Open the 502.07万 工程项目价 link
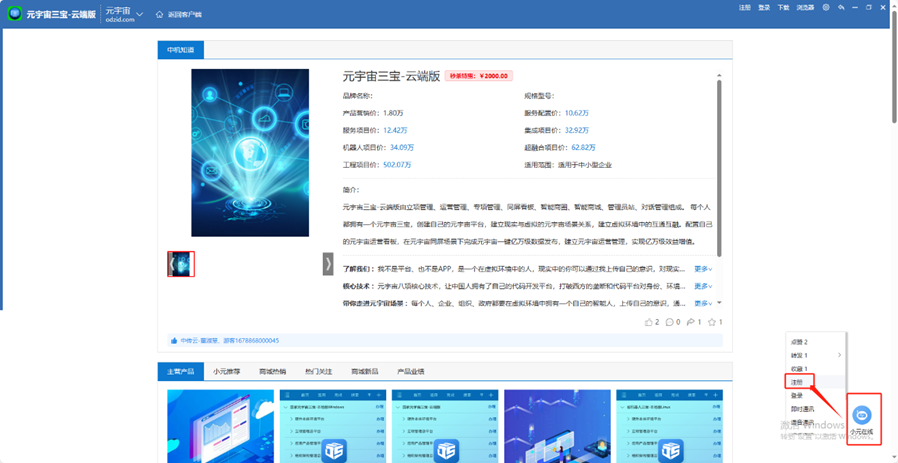This screenshot has width=898, height=463. (x=397, y=164)
